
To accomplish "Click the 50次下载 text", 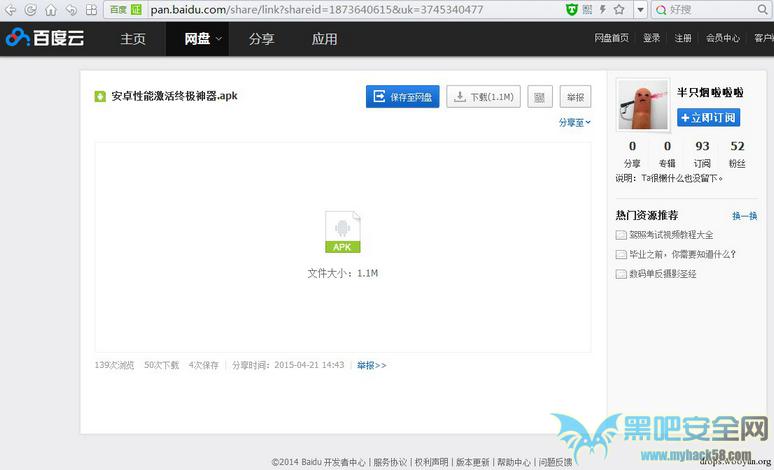I will point(161,365).
